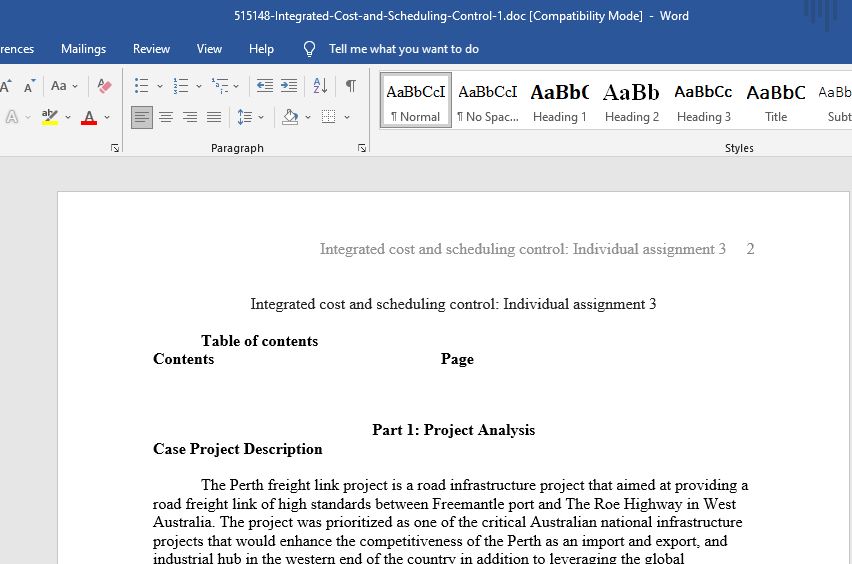This screenshot has height=564, width=852.
Task: Click Tell me what you want to do
Action: point(404,49)
